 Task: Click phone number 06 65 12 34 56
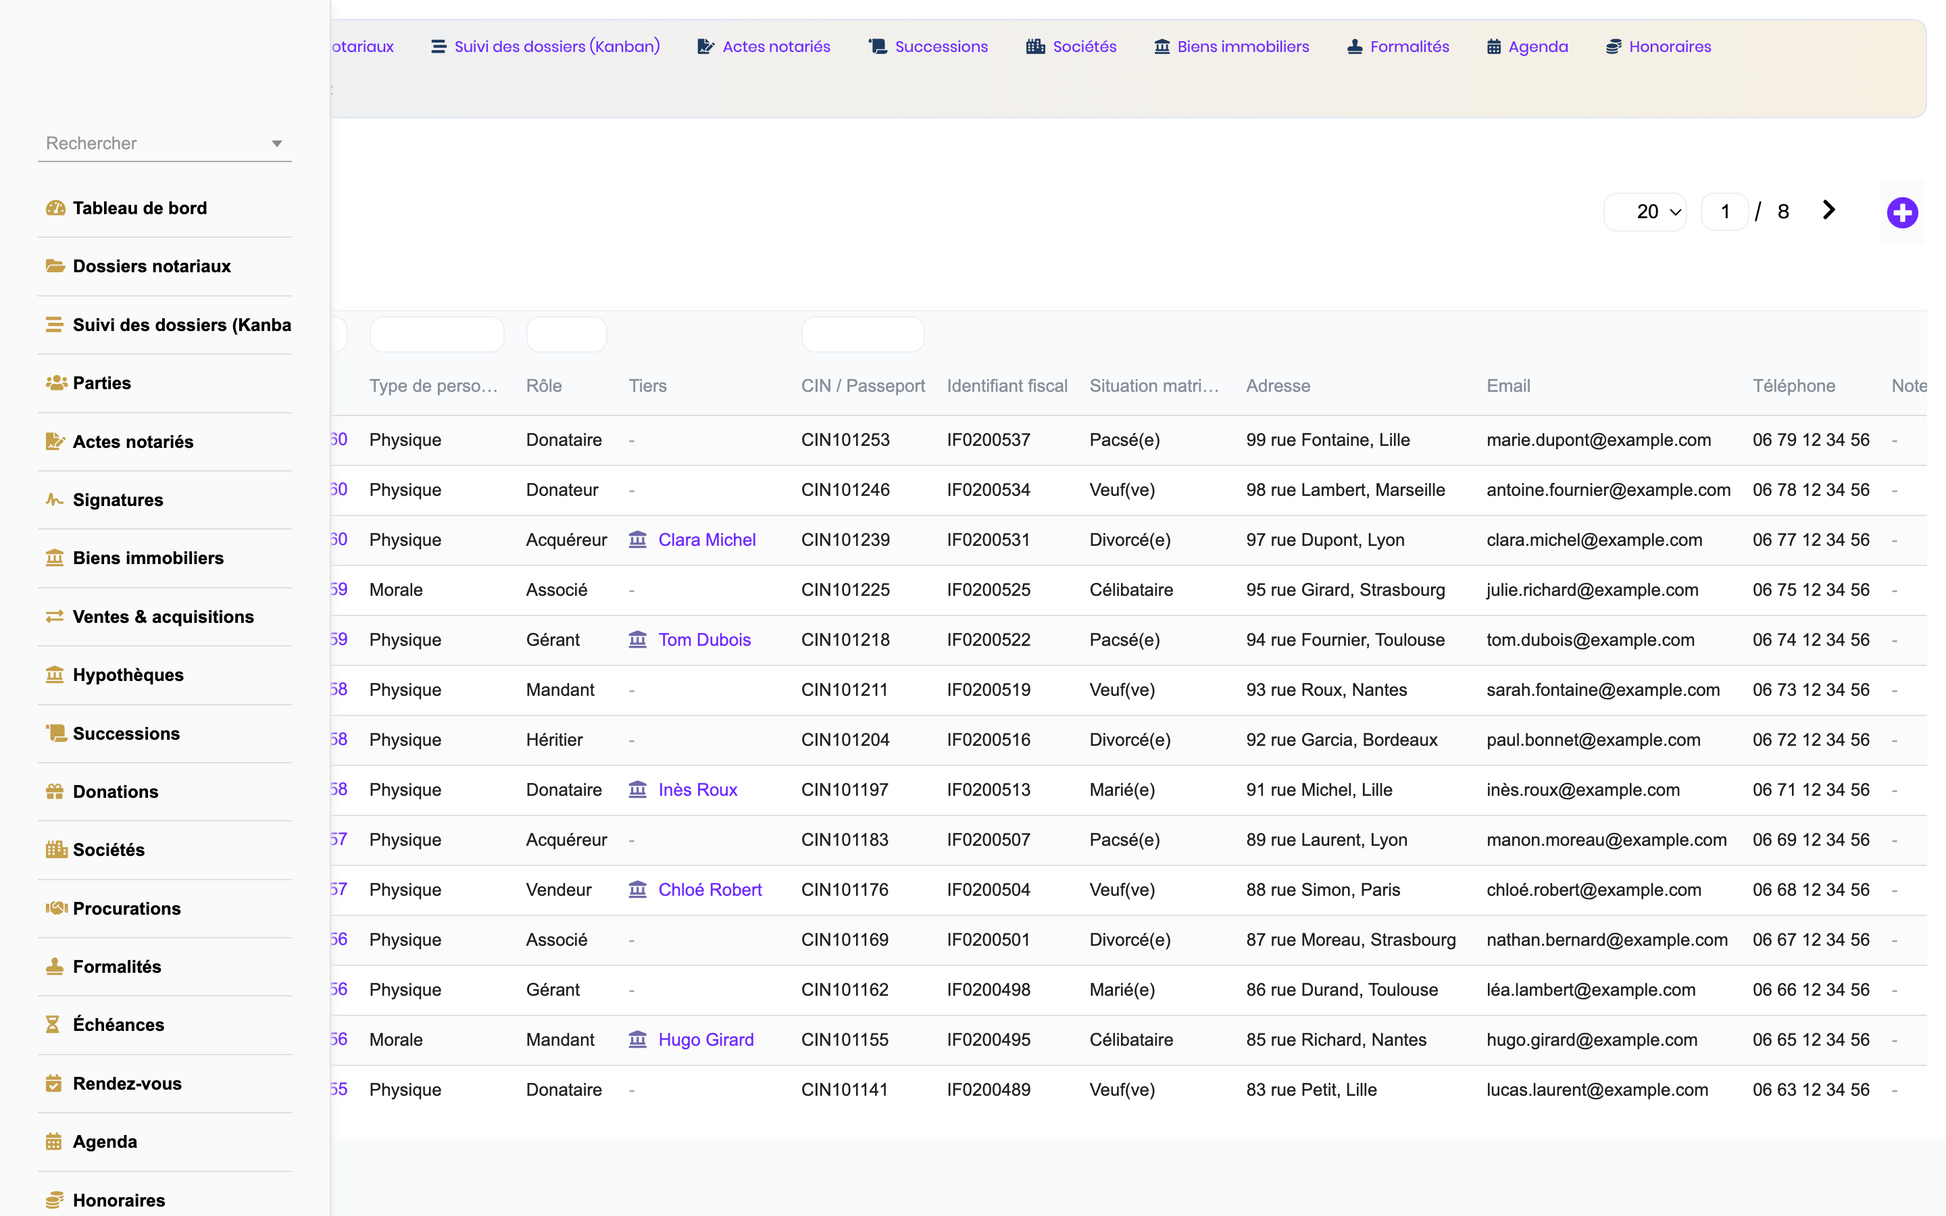1811,1040
